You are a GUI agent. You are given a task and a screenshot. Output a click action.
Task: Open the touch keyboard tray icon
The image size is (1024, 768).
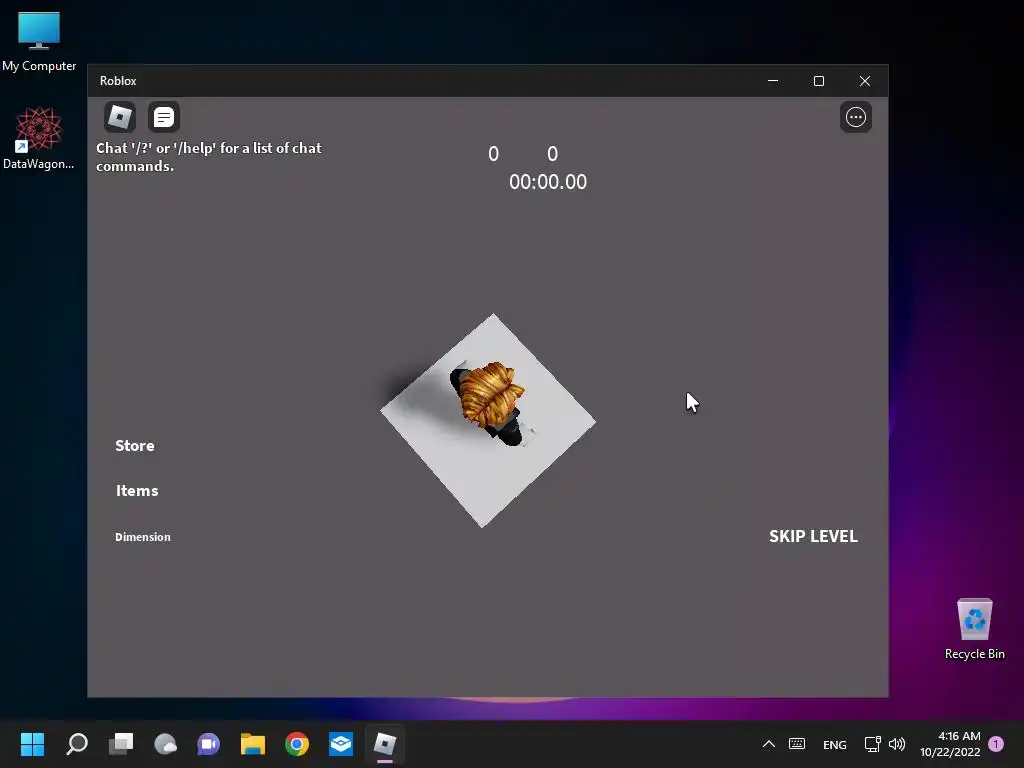(797, 744)
